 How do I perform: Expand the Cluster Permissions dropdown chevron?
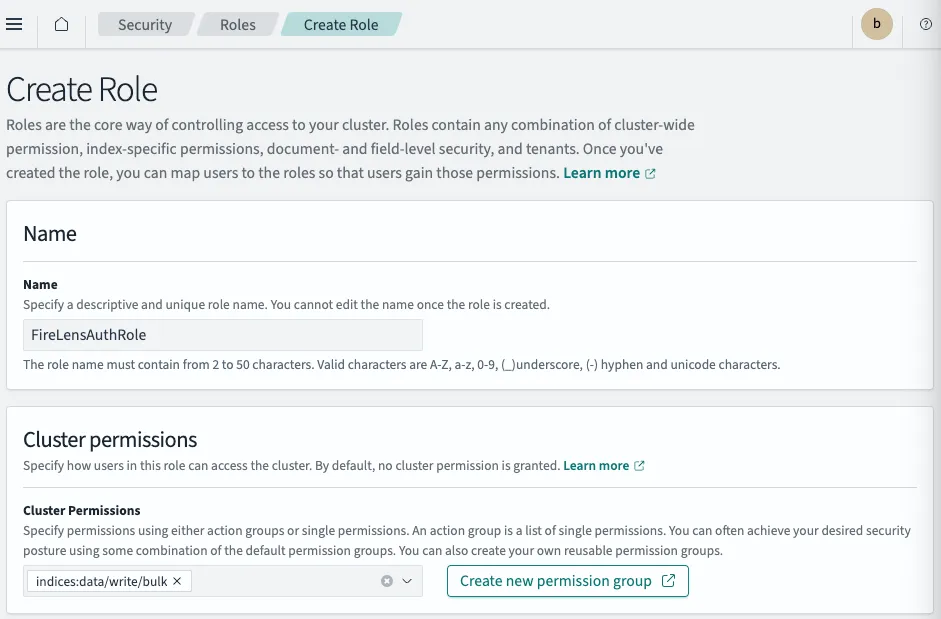(x=407, y=581)
